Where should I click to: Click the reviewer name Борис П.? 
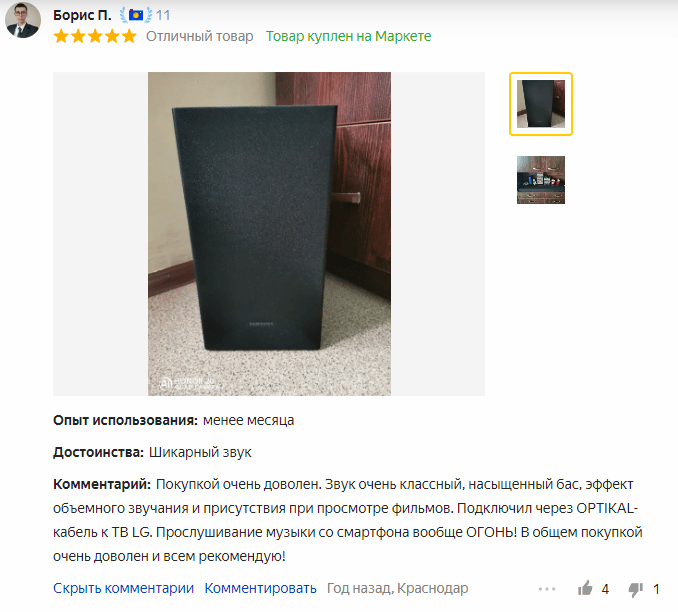pyautogui.click(x=82, y=15)
